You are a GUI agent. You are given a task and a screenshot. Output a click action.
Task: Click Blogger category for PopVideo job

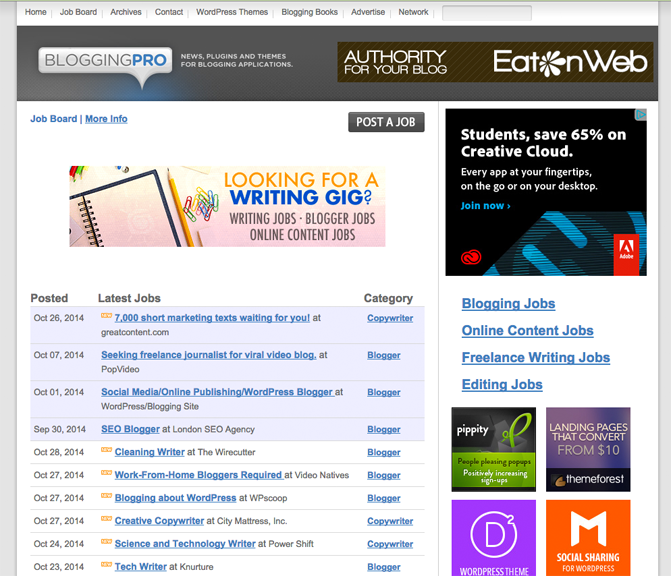(x=384, y=355)
